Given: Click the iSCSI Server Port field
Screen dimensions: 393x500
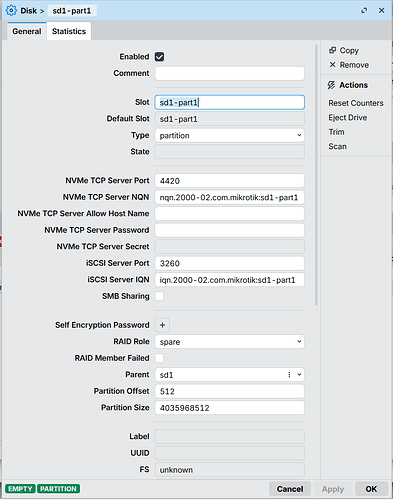Looking at the screenshot, I should pyautogui.click(x=230, y=263).
